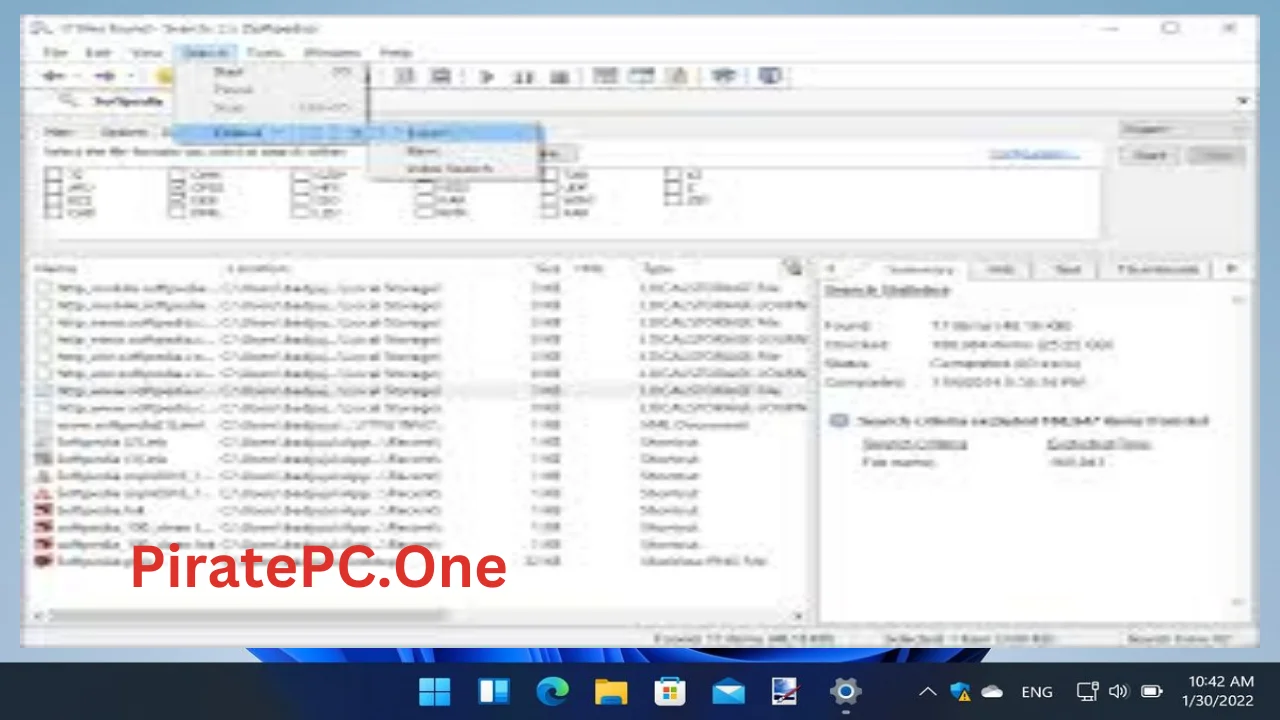Open Settings gear on the taskbar
Viewport: 1280px width, 720px height.
(845, 691)
